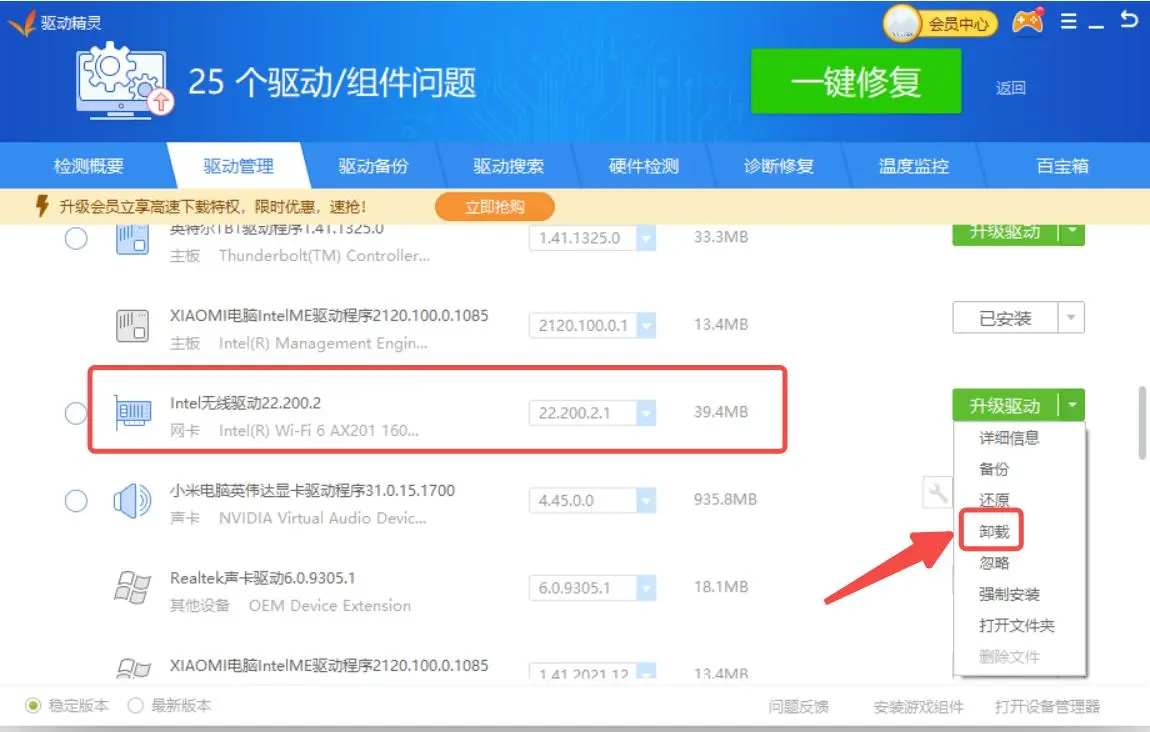Choose 卸载 from the driver context menu
This screenshot has height=732, width=1150.
point(994,532)
